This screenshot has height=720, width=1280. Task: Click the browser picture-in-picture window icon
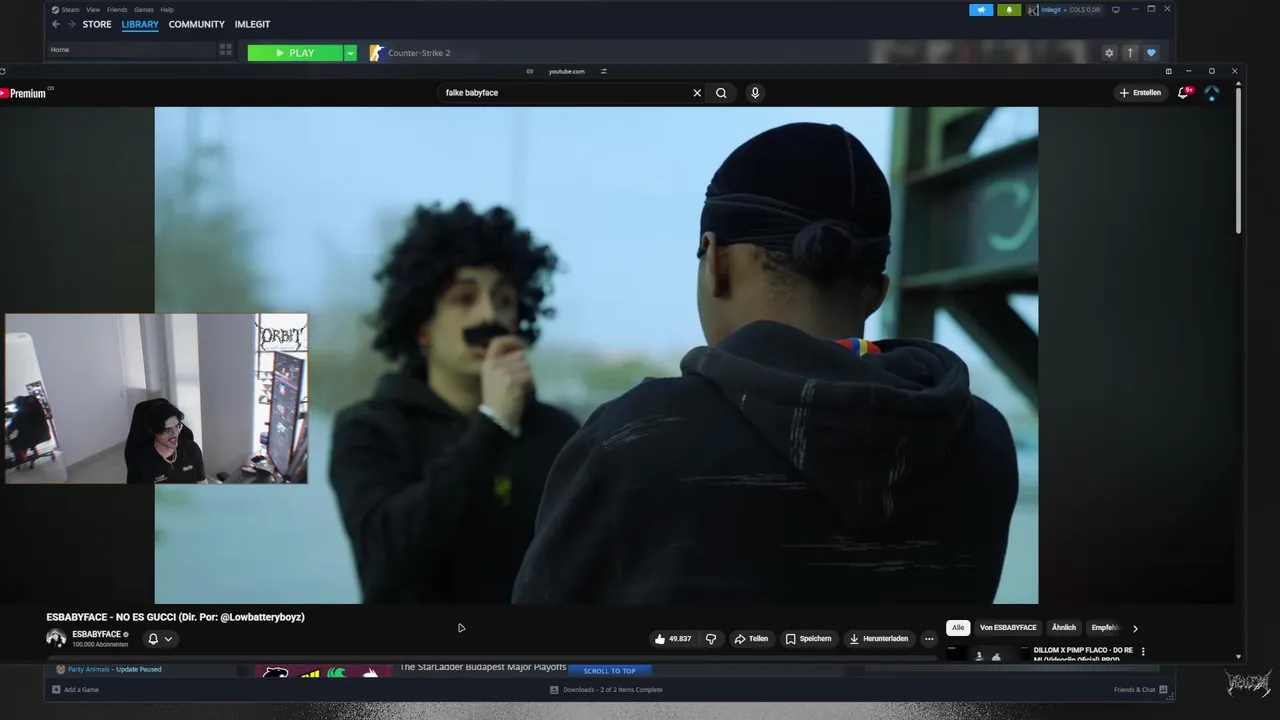click(x=1168, y=71)
